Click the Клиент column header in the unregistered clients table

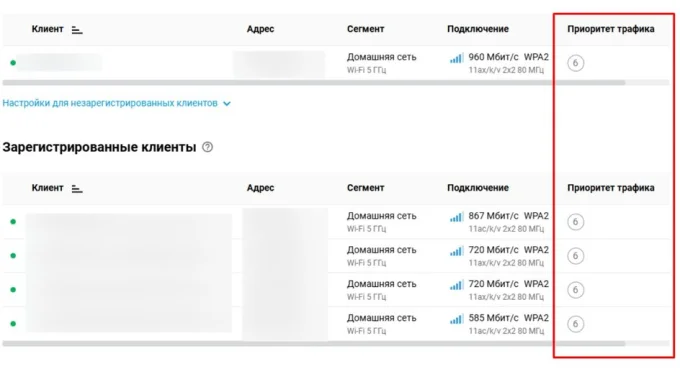(47, 29)
